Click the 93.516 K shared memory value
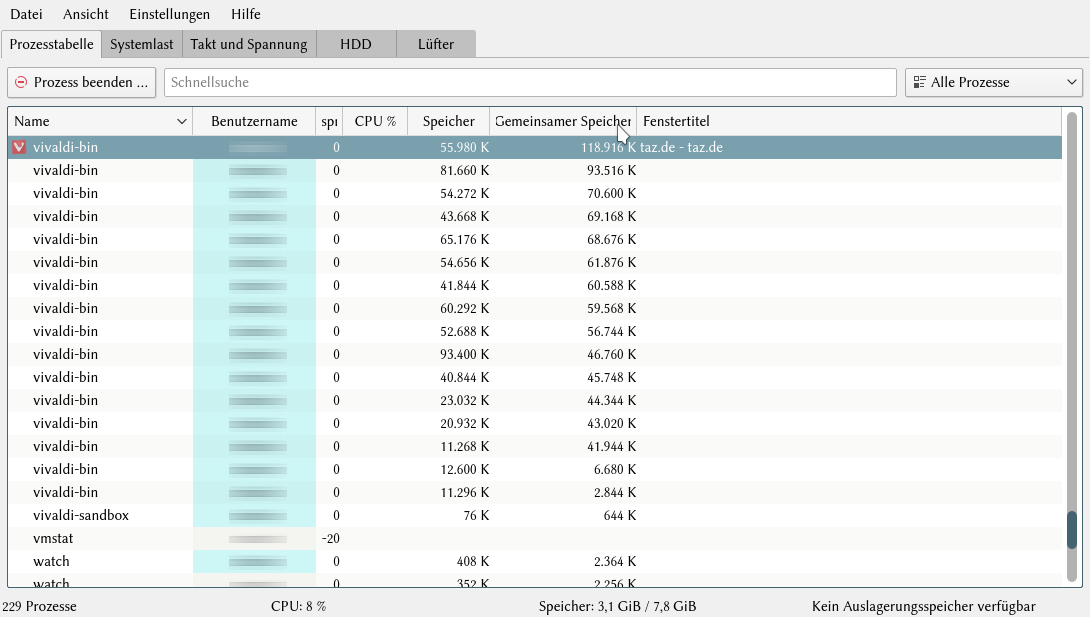 point(611,170)
